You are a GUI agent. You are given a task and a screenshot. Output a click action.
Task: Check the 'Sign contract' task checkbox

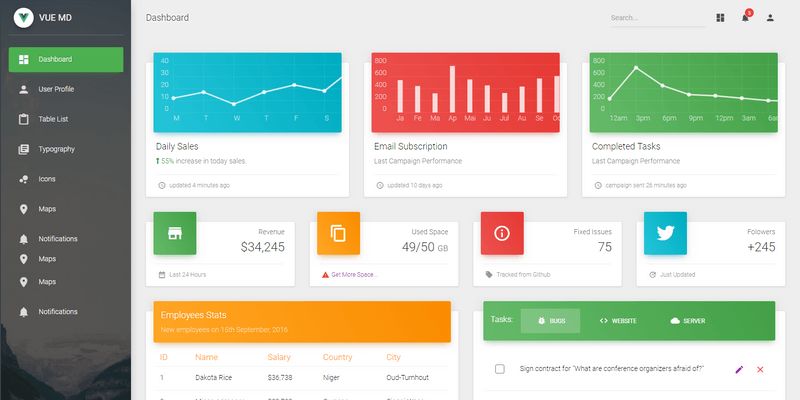(500, 369)
